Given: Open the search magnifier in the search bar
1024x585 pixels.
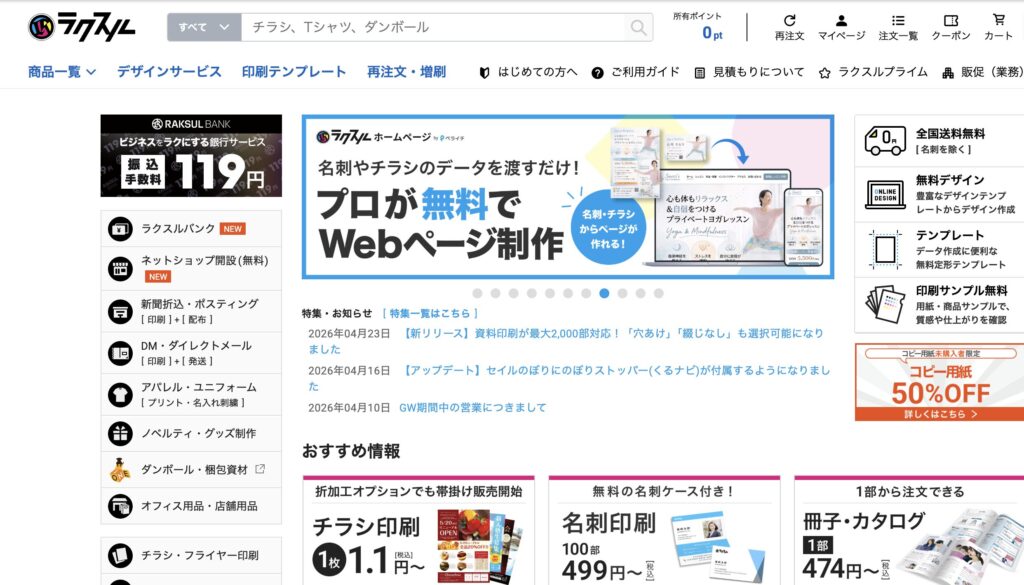Looking at the screenshot, I should point(639,27).
